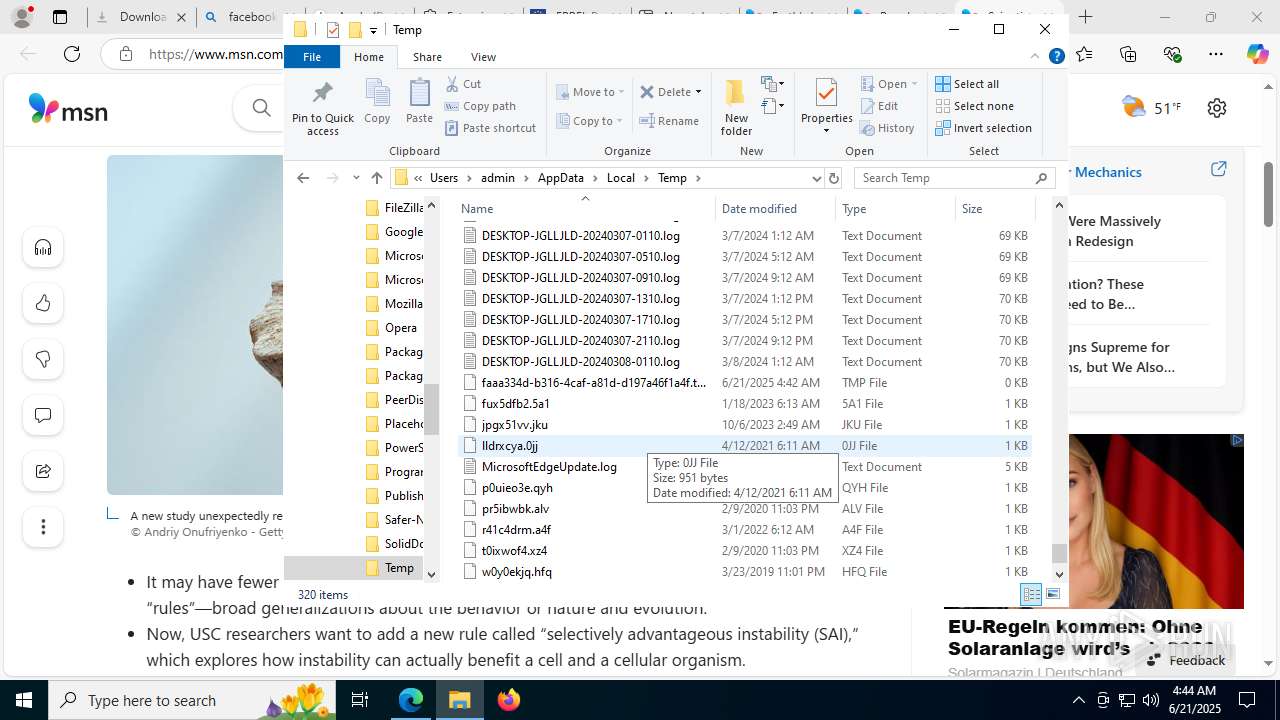Open Move to dropdown
Image resolution: width=1280 pixels, height=720 pixels.
pyautogui.click(x=590, y=92)
